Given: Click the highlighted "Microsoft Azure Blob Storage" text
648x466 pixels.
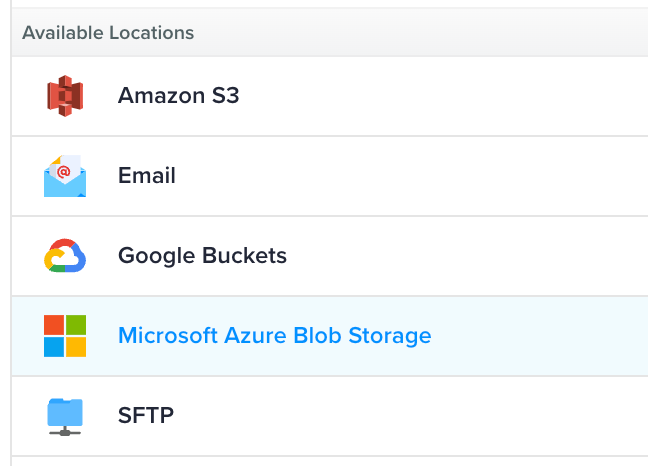Looking at the screenshot, I should tap(274, 336).
